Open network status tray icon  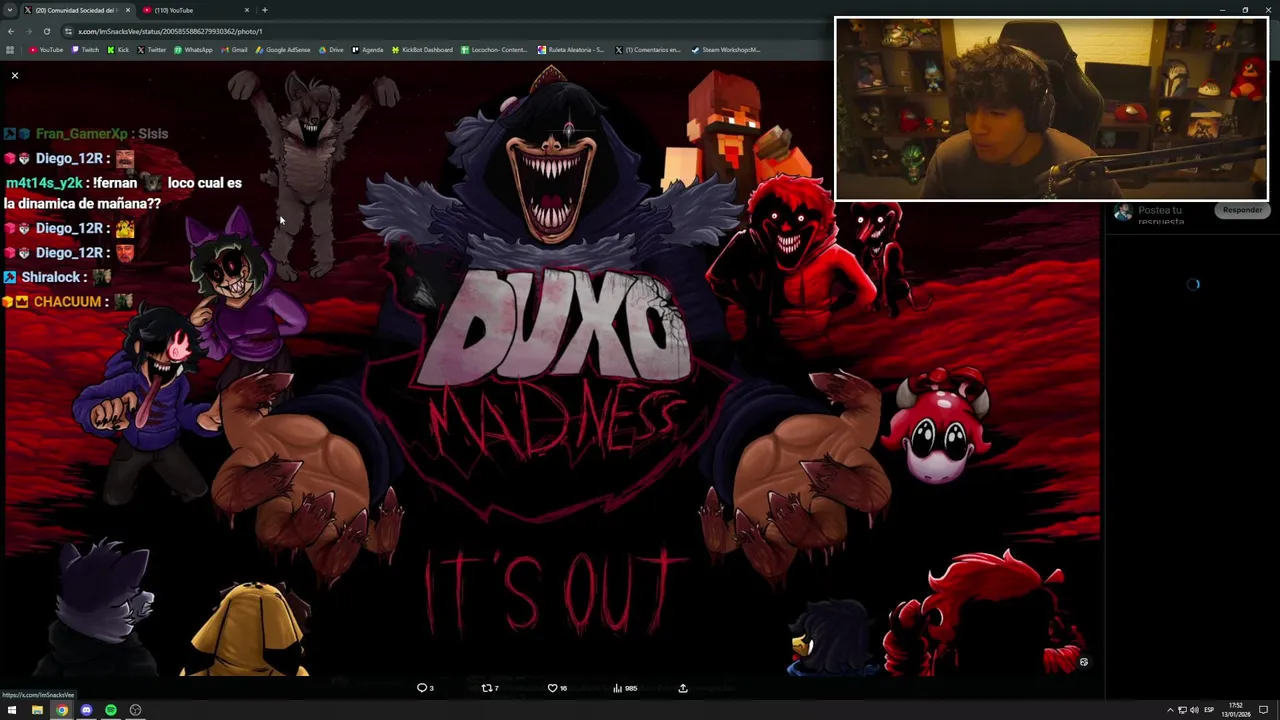tap(1182, 710)
